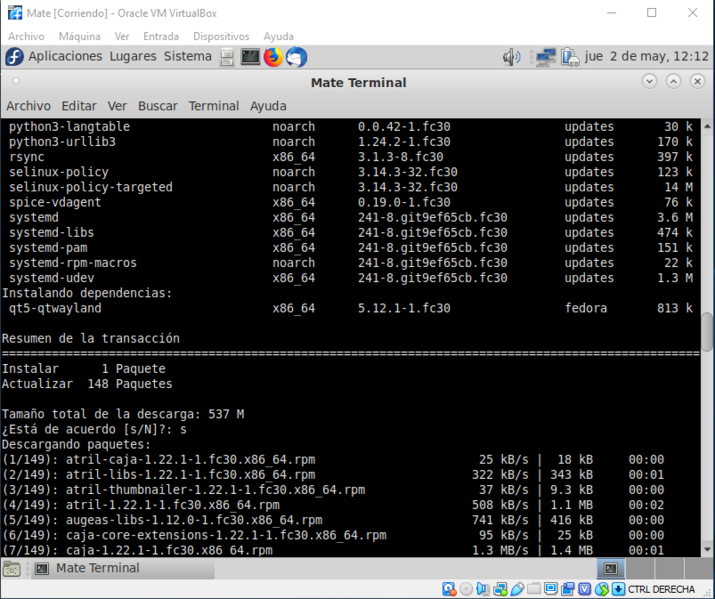The width and height of the screenshot is (715, 599).
Task: Click VirtualBox network adapters status icon
Action: click(500, 589)
